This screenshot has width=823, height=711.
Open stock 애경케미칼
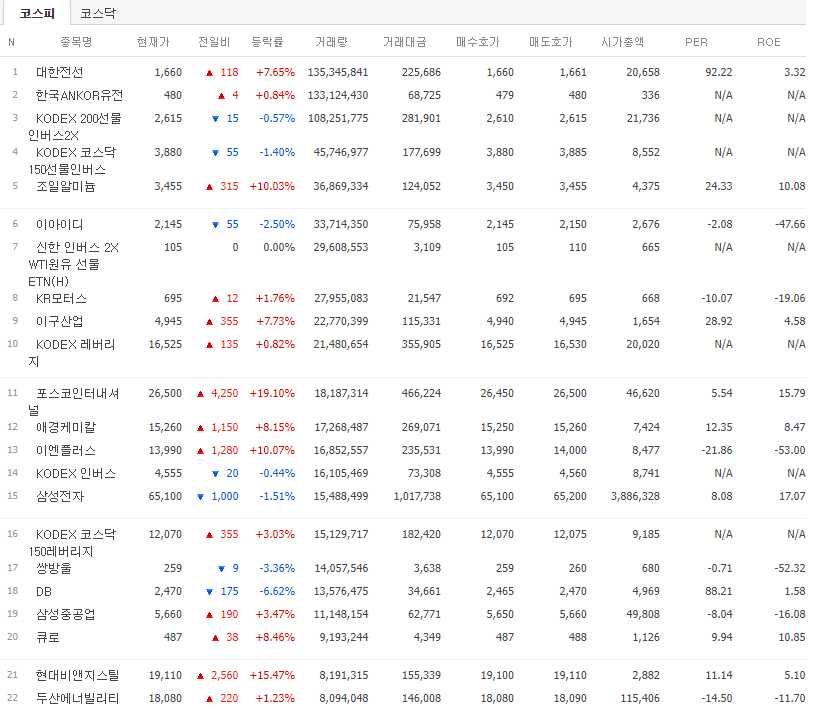[x=66, y=428]
